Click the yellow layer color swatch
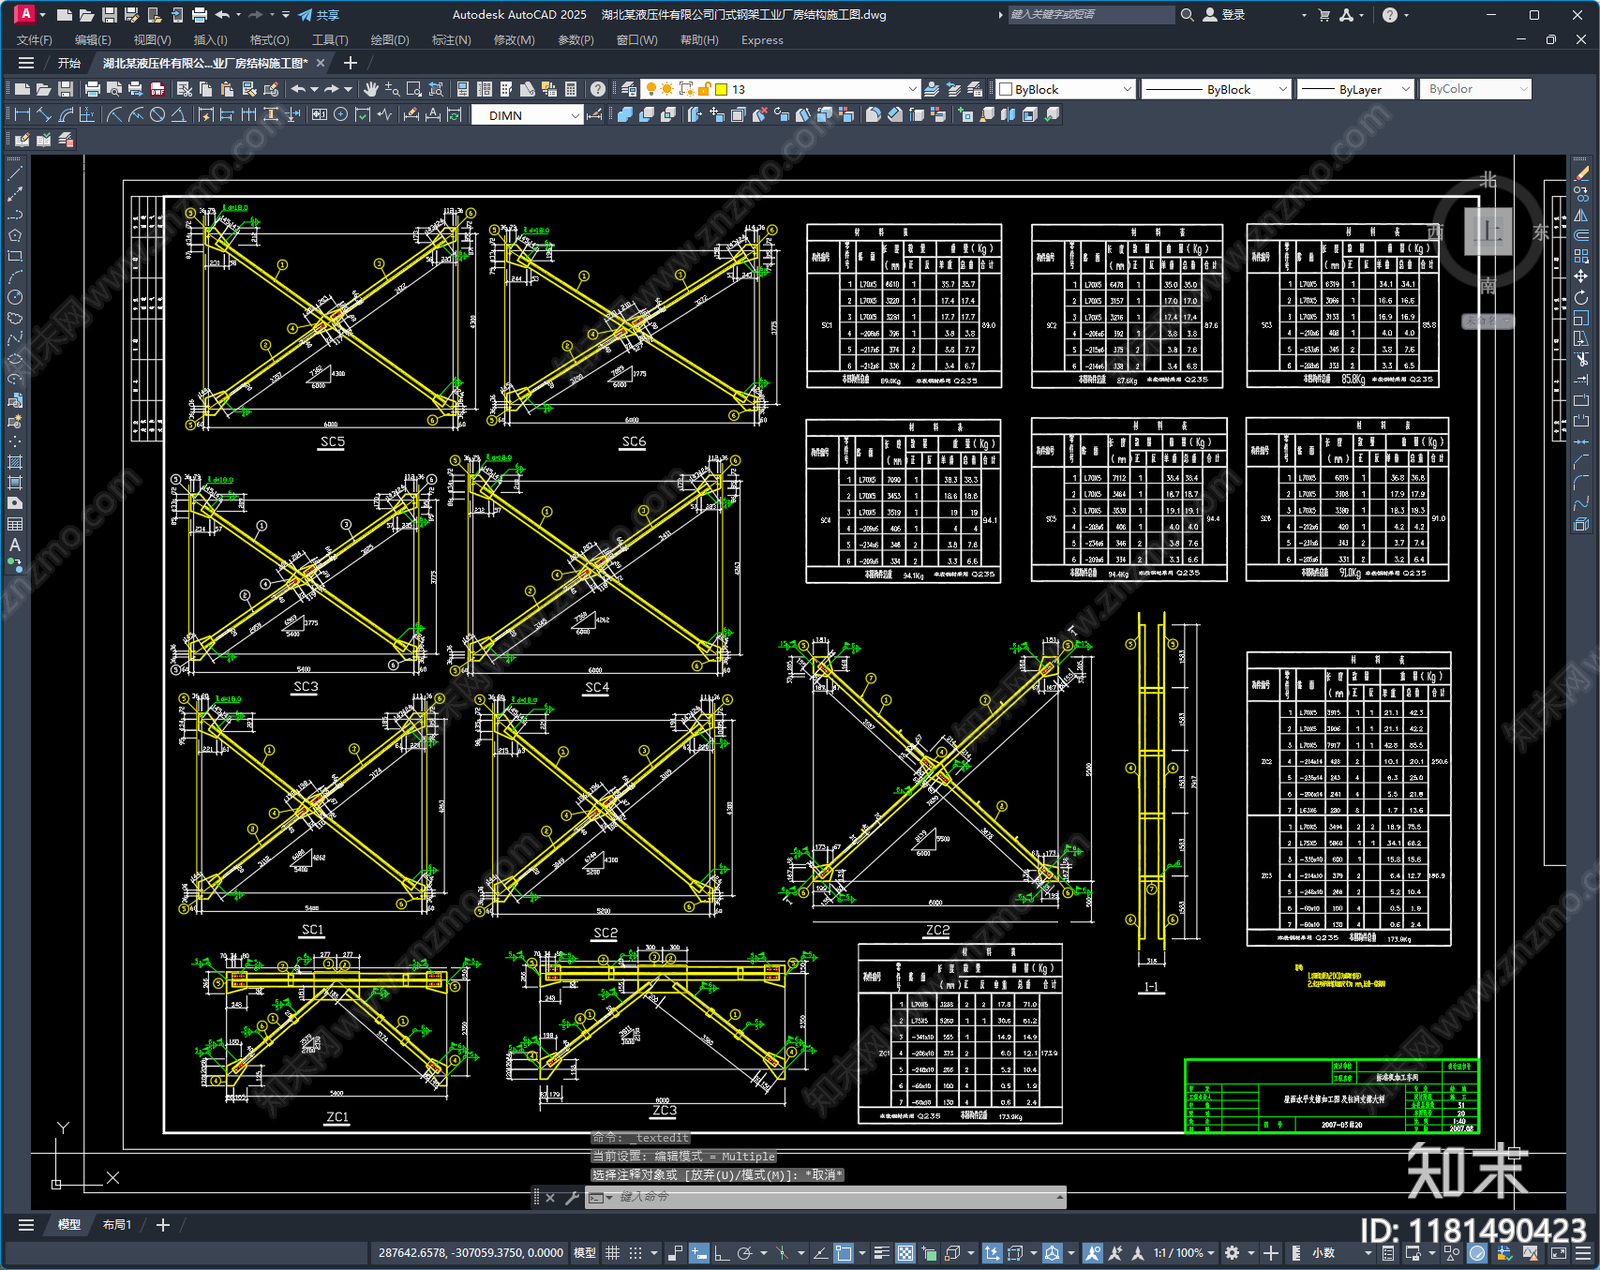 pos(721,89)
